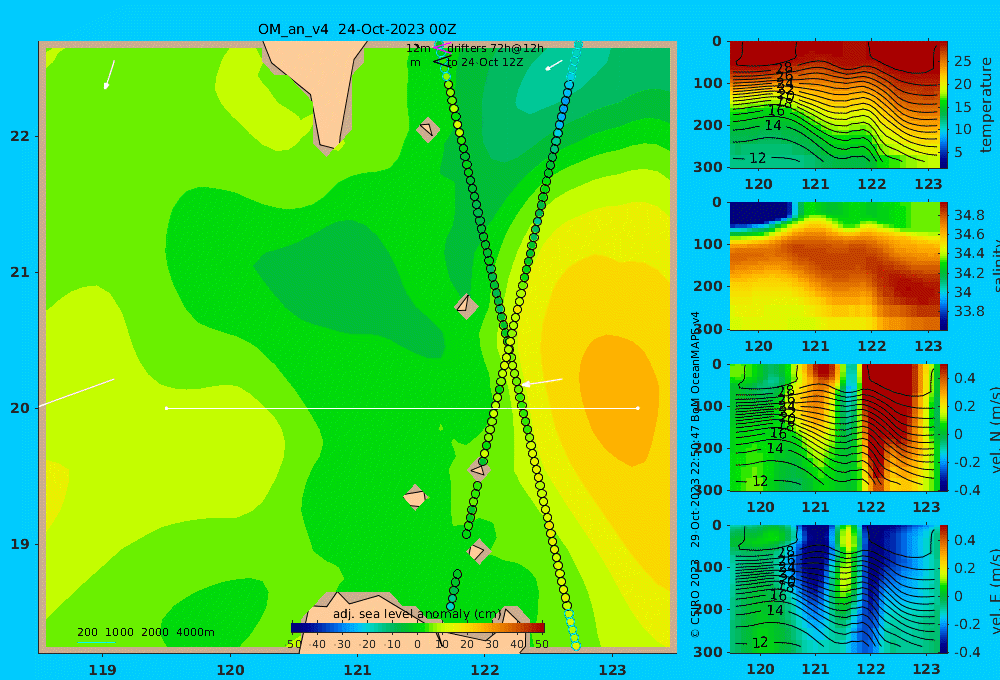Click the small island near 20.7N, 121.85E
Screen dimensions: 1000x680
[466, 306]
